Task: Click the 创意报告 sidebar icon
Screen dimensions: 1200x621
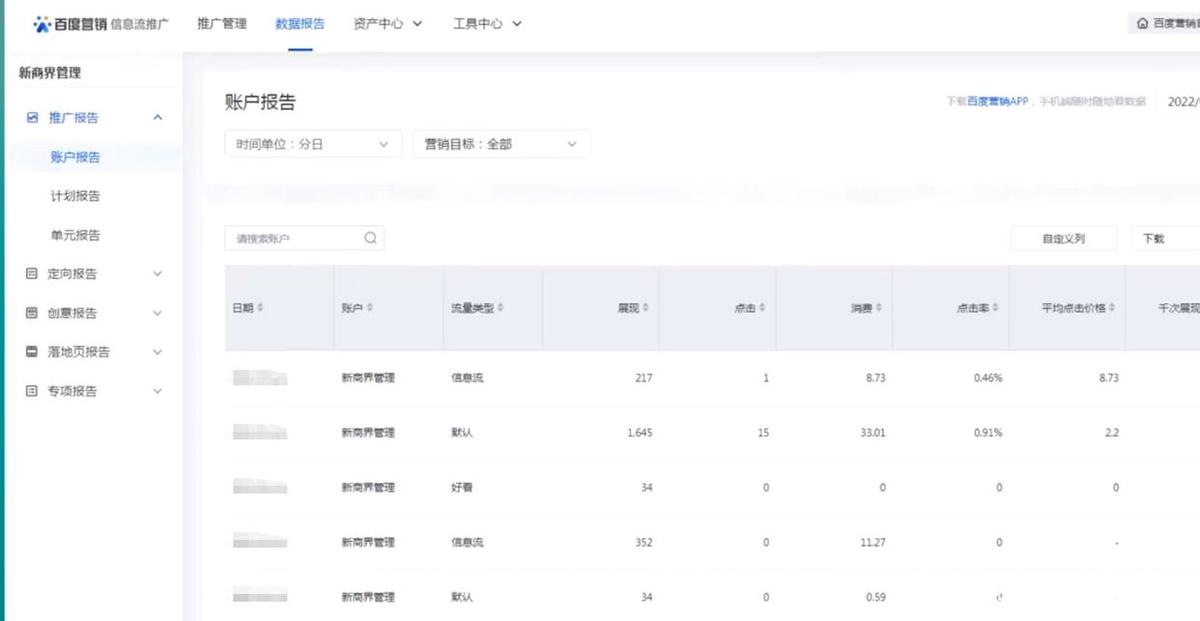Action: (x=32, y=313)
